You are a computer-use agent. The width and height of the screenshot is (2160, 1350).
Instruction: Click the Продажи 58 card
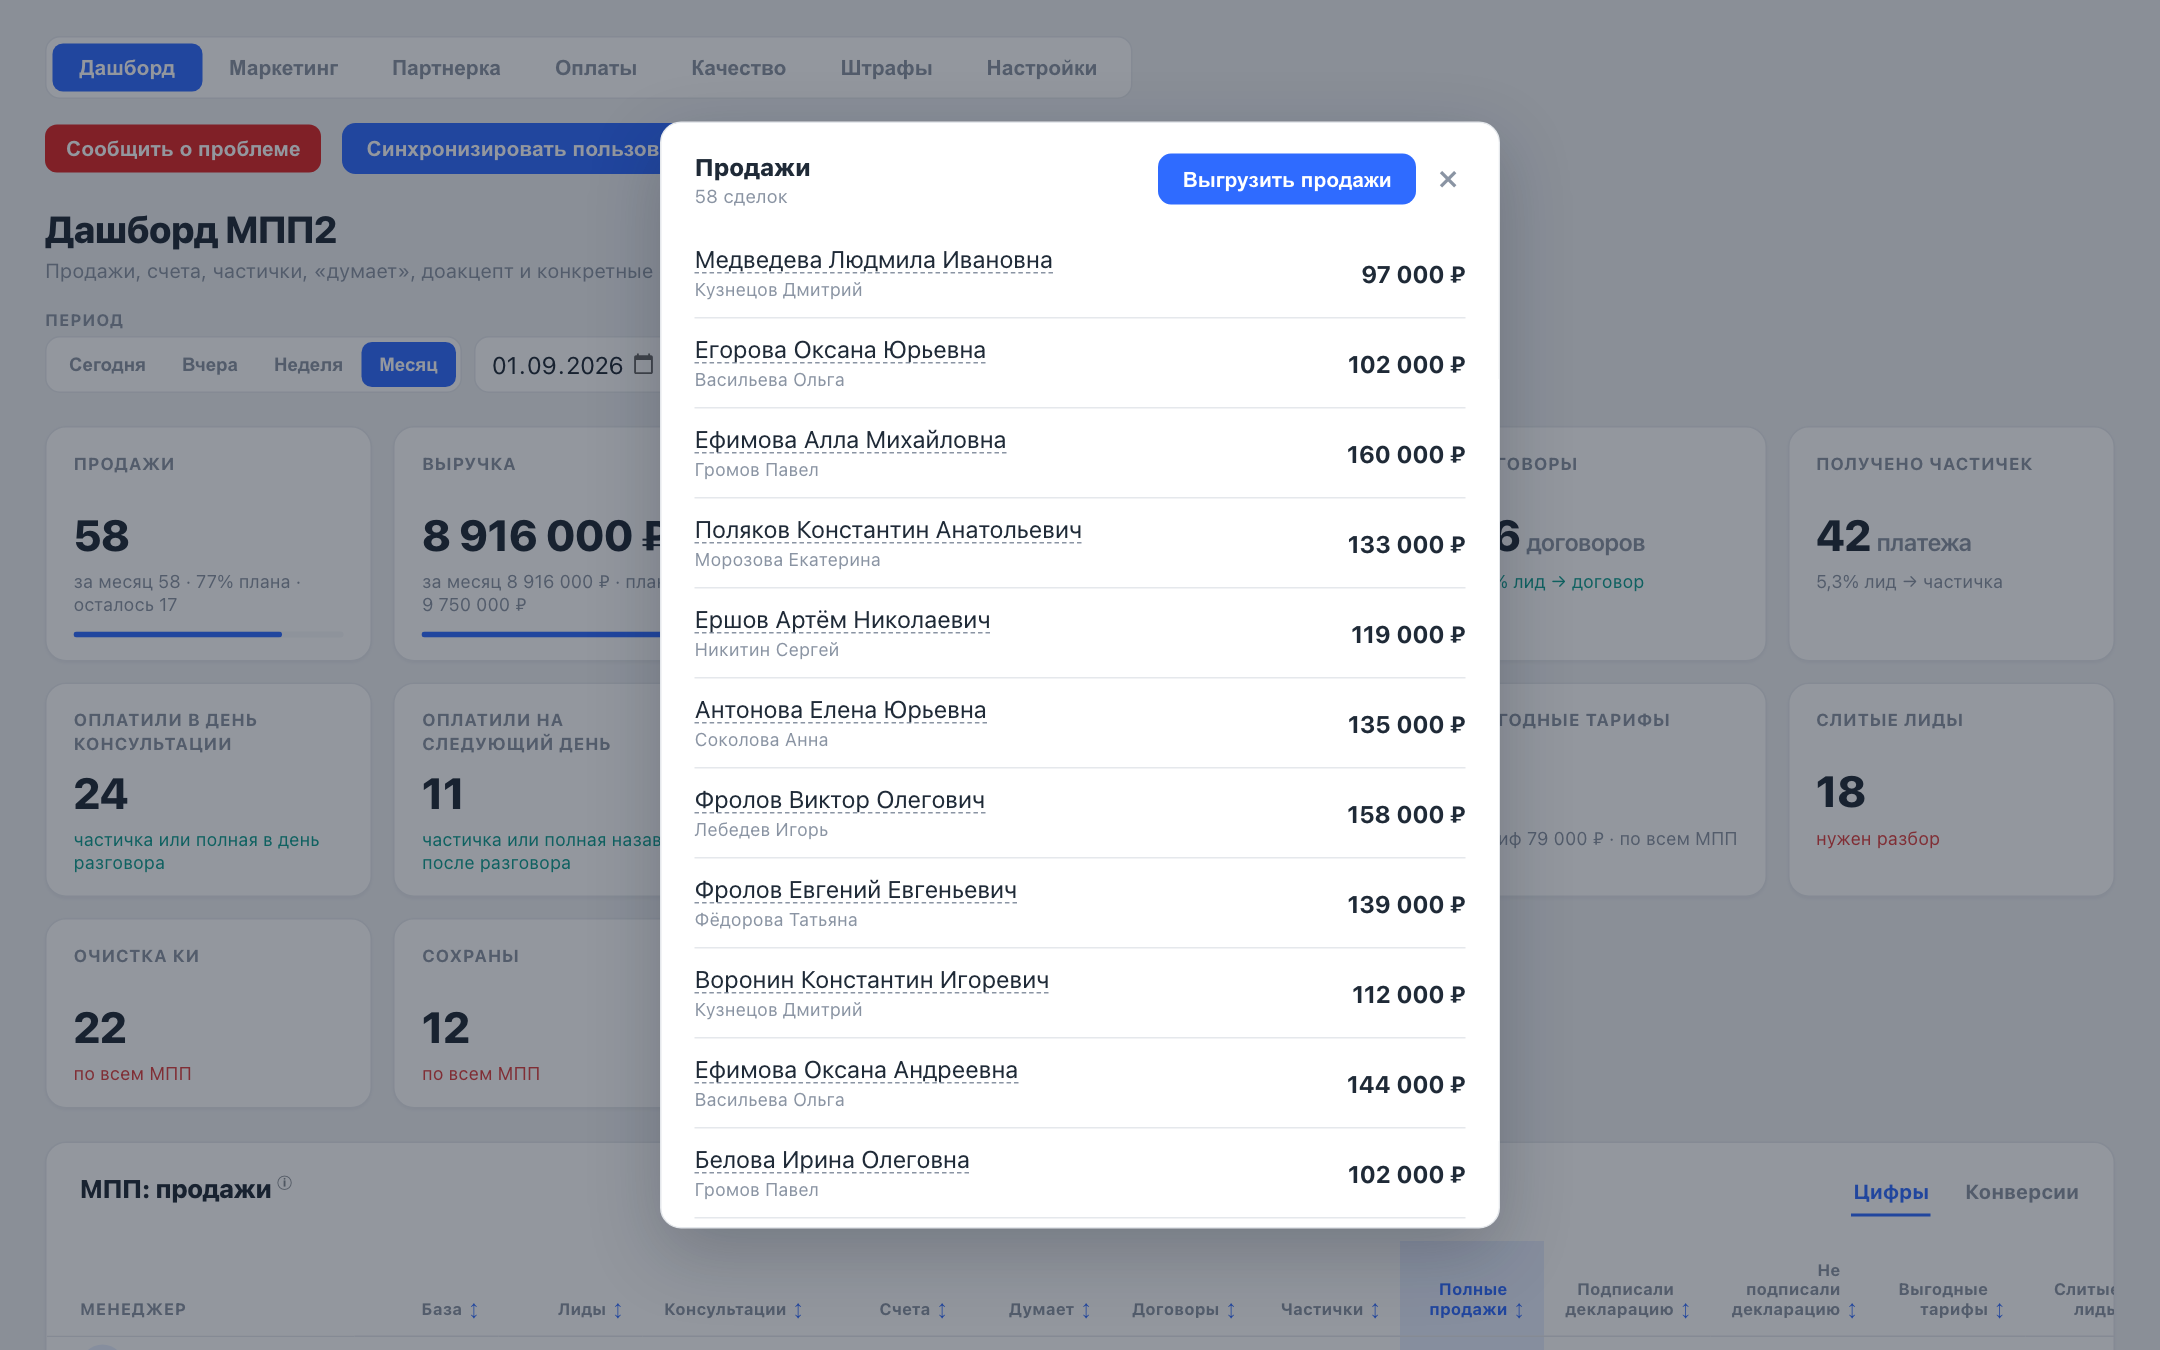click(208, 544)
